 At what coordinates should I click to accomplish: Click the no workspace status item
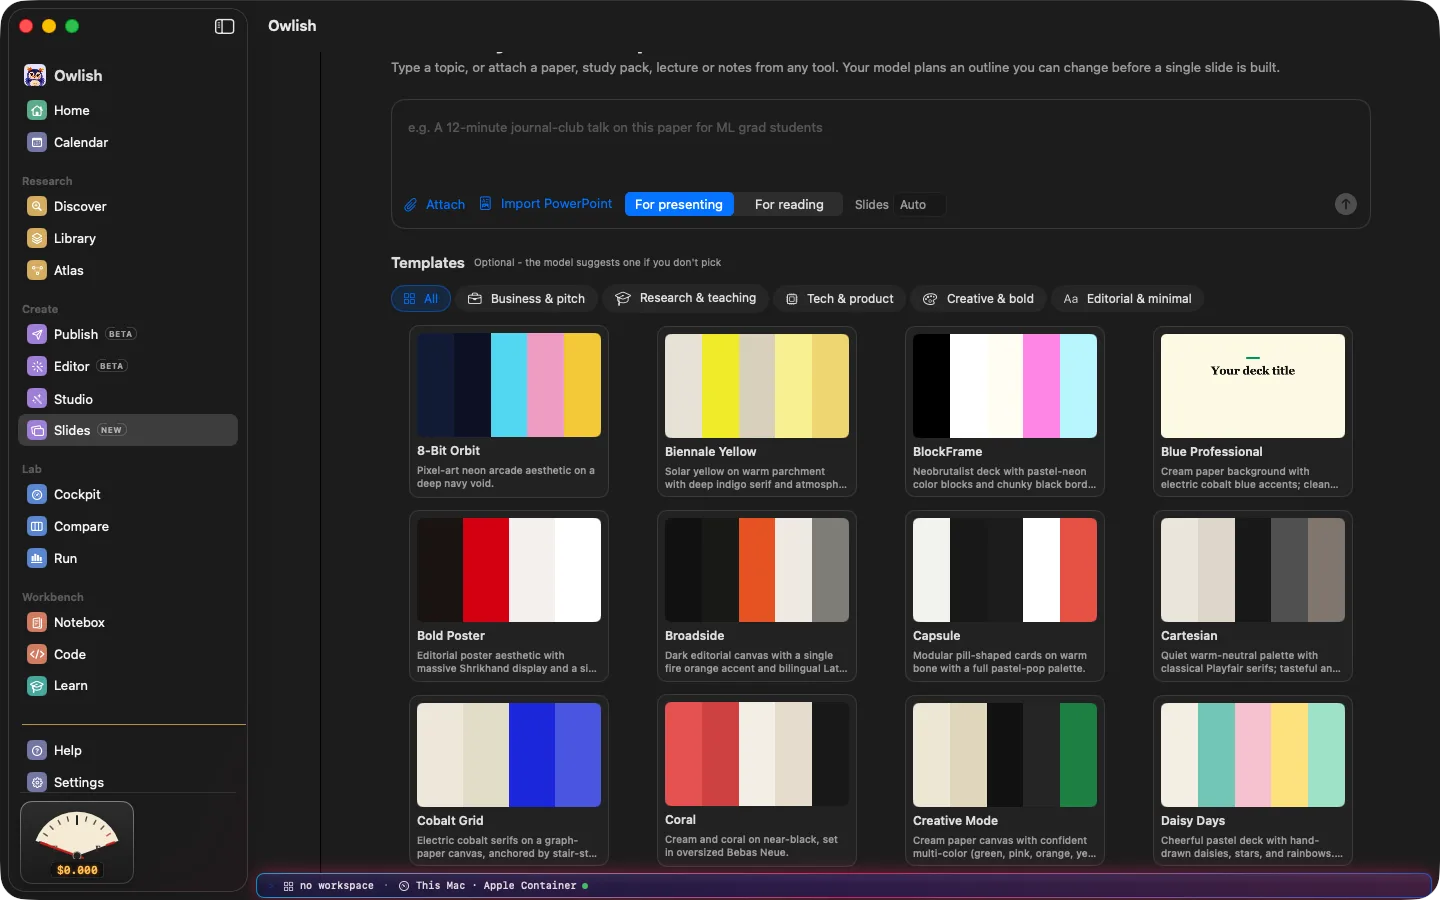click(x=329, y=886)
